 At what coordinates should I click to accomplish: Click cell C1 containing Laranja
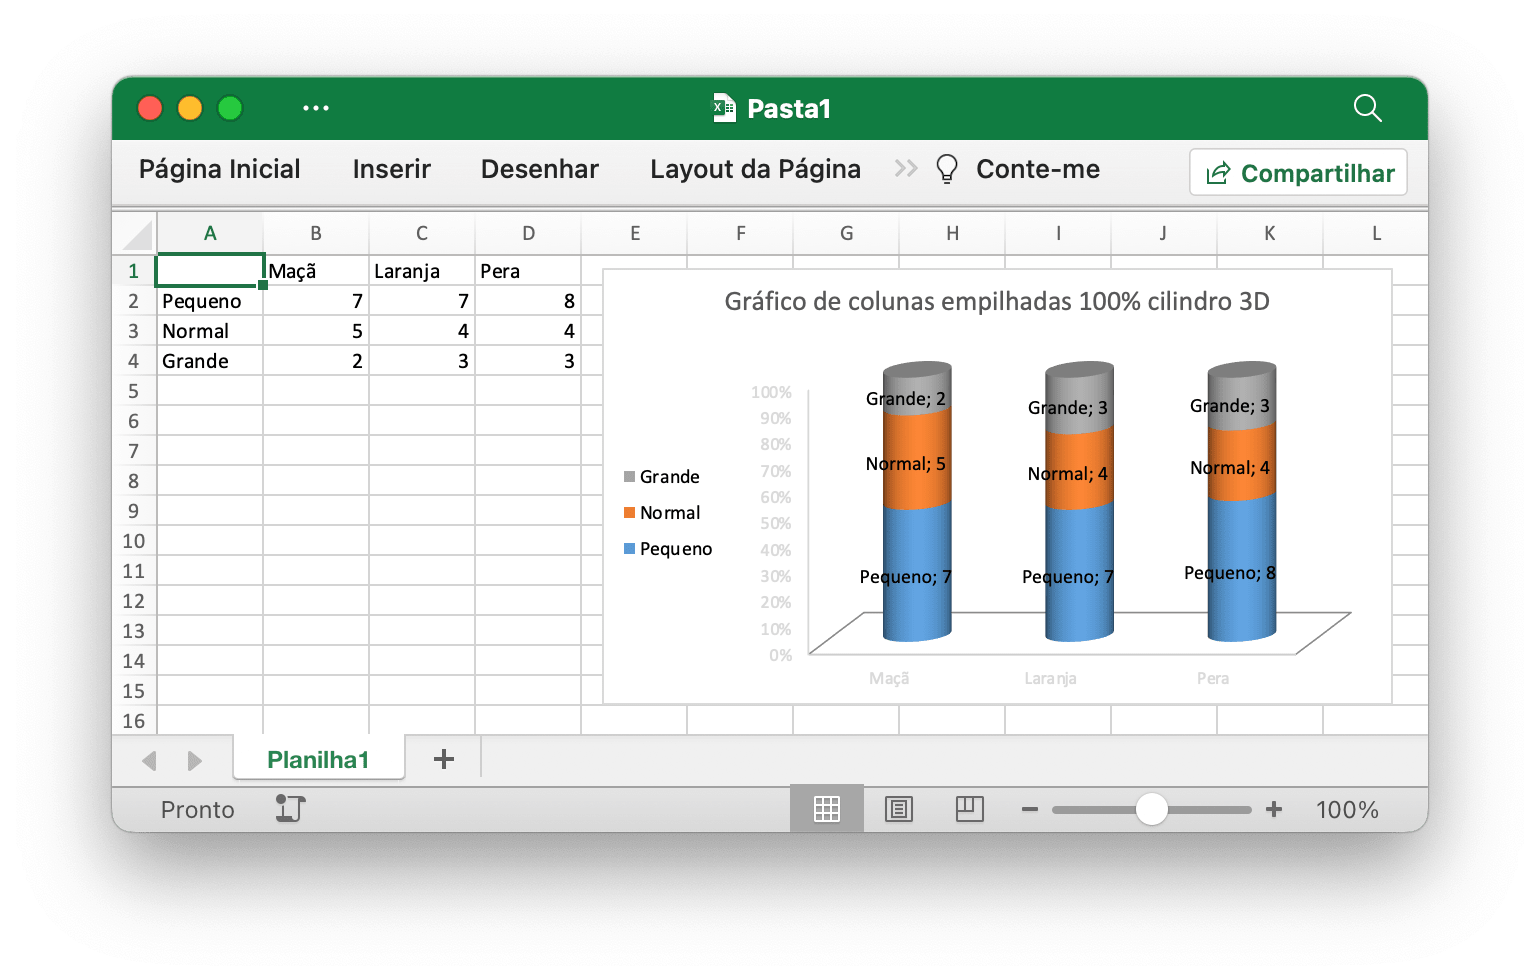pos(422,271)
